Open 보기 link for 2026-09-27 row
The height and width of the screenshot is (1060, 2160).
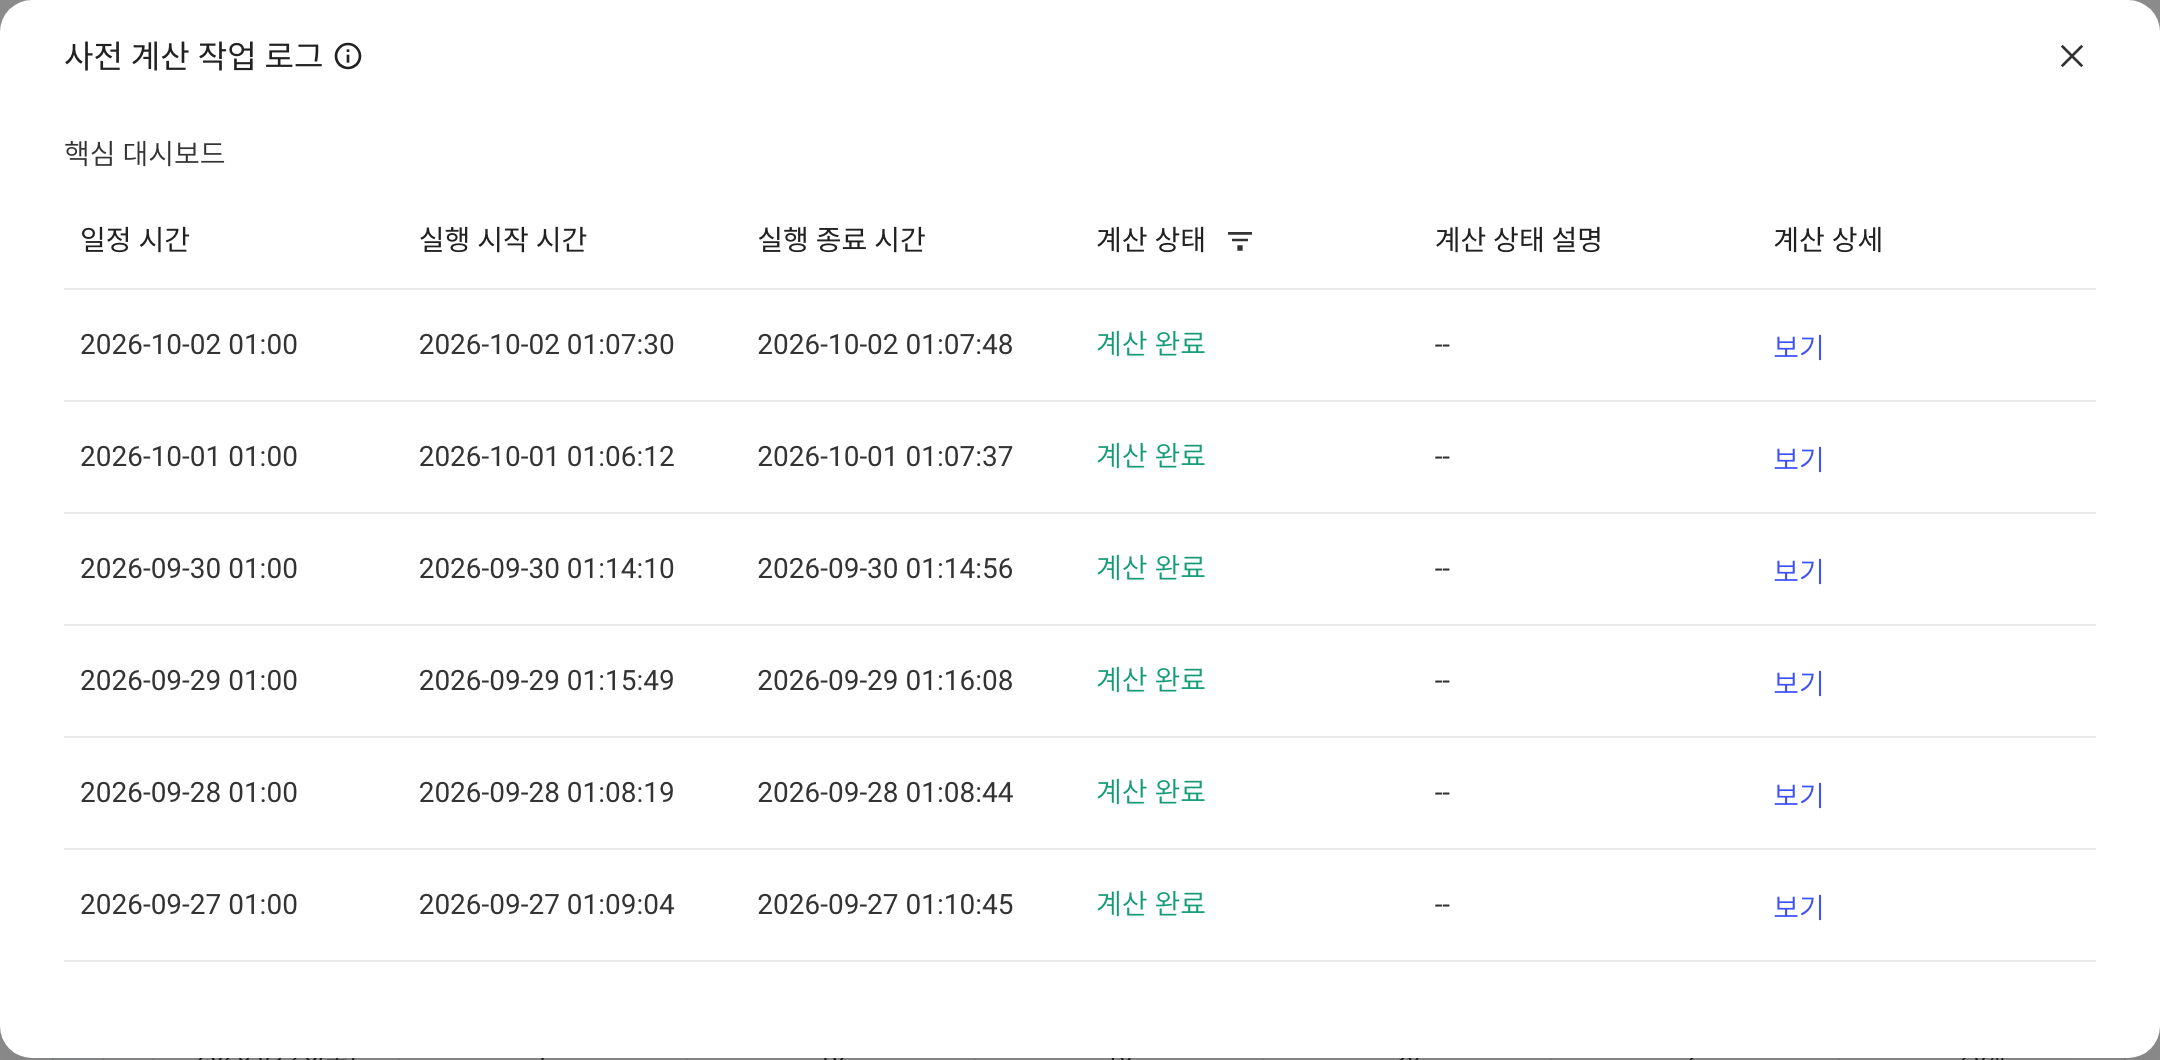pos(1799,906)
